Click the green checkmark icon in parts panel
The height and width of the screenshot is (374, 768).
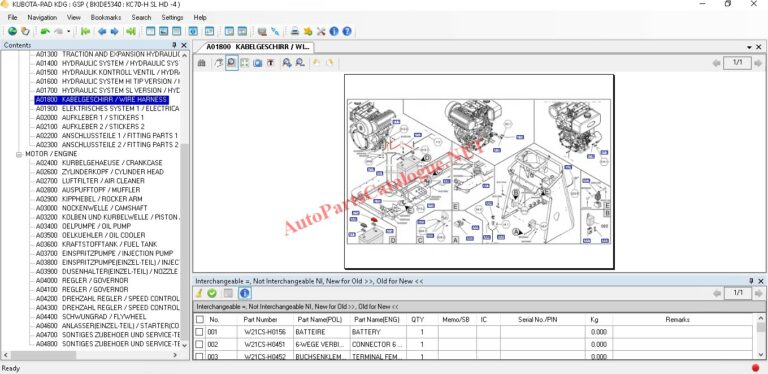pos(212,293)
